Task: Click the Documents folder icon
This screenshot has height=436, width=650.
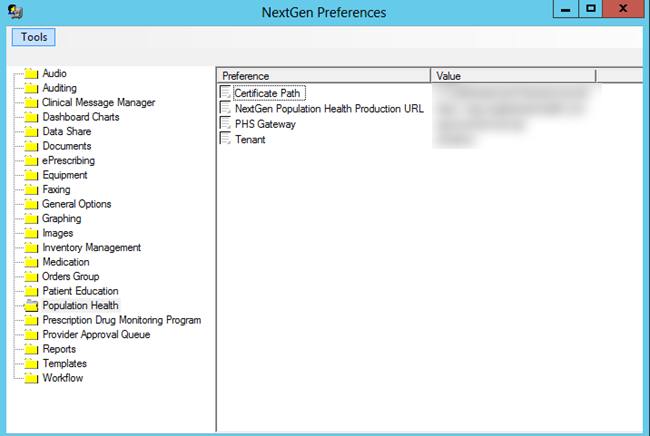Action: [31, 146]
